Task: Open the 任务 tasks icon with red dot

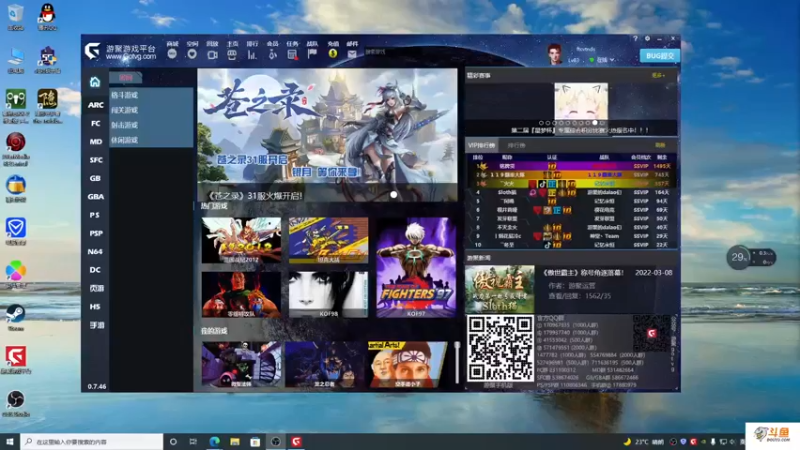Action: tap(292, 54)
